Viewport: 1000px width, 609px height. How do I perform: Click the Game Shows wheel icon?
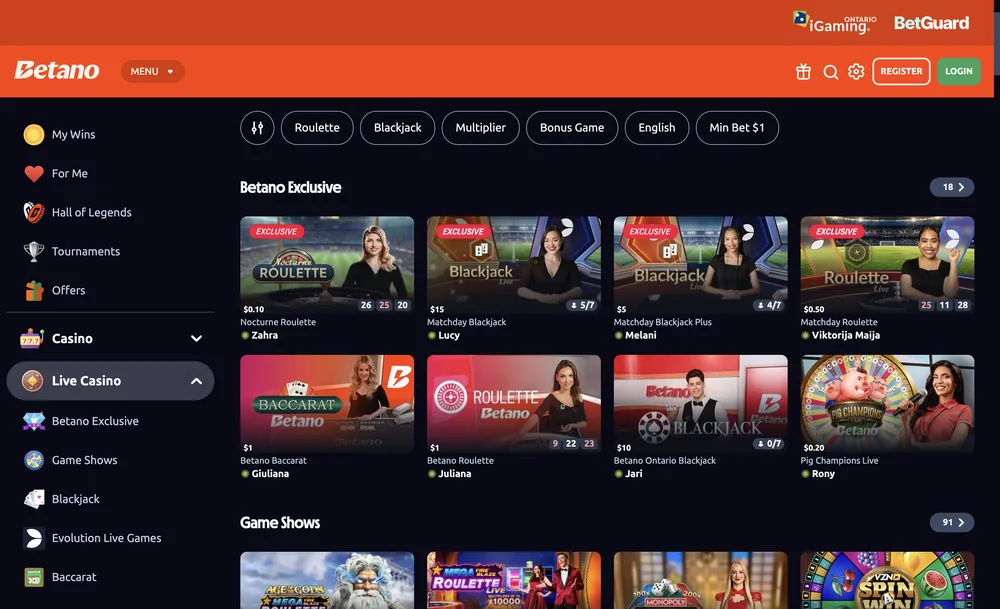pyautogui.click(x=34, y=460)
